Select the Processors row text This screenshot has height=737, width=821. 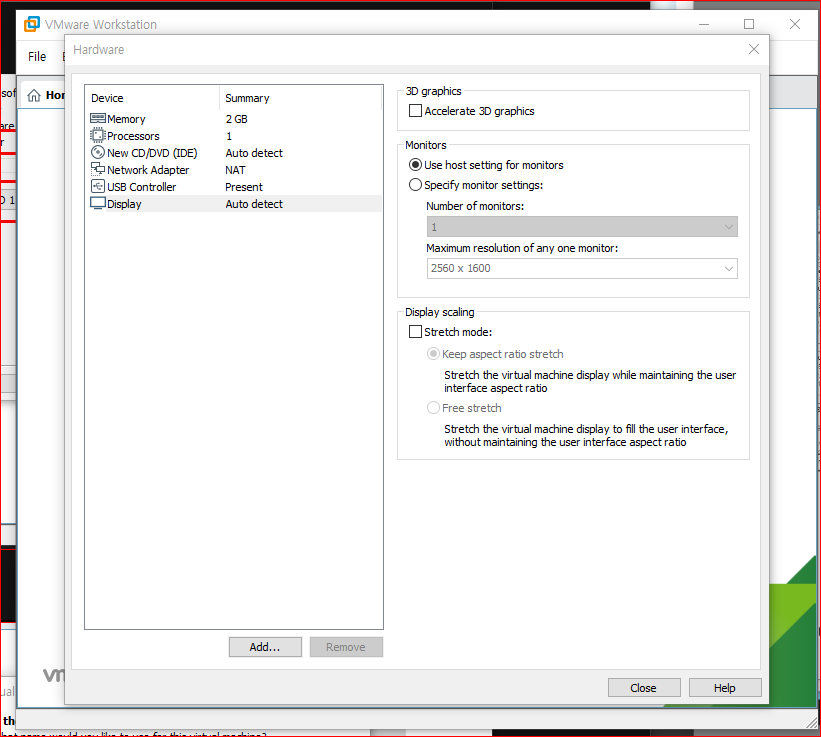133,136
